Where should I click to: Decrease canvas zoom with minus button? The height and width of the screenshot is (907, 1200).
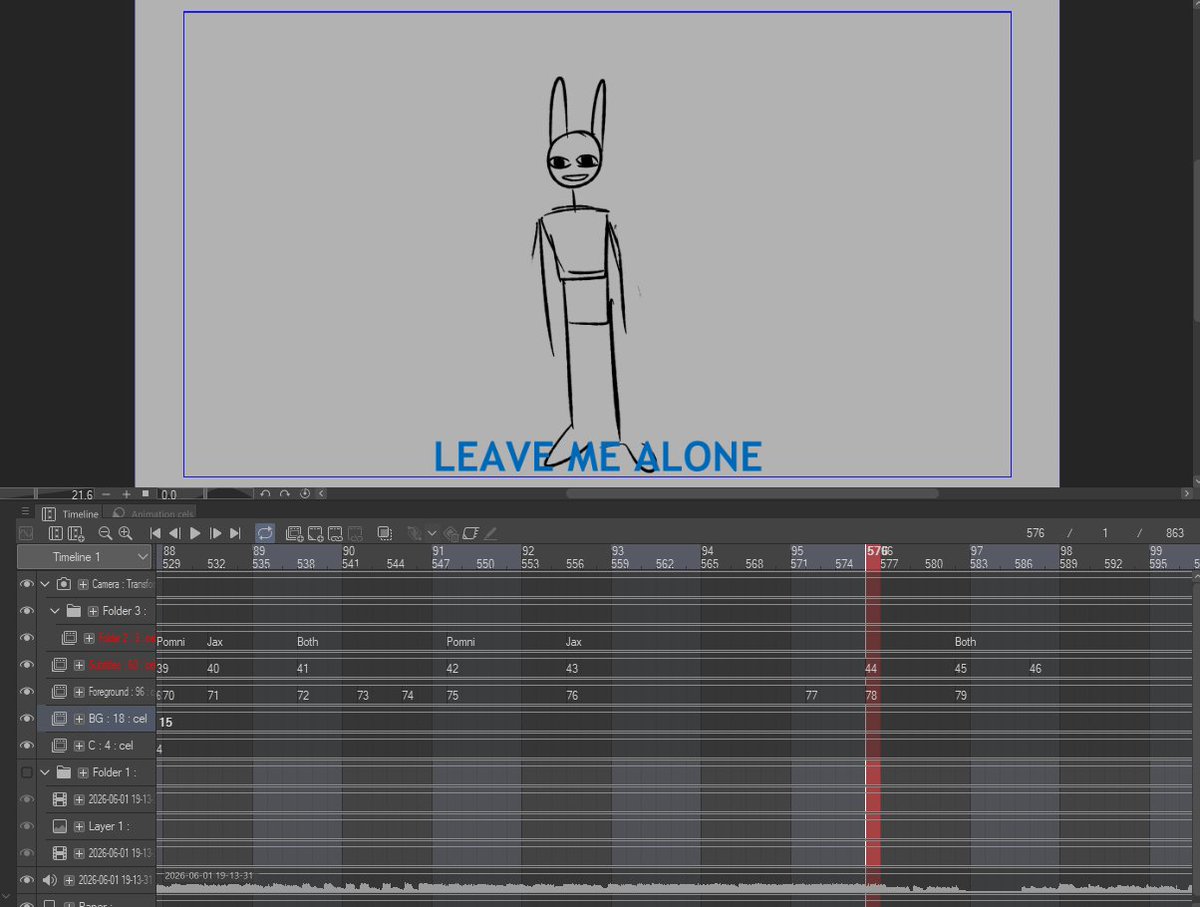pyautogui.click(x=106, y=494)
